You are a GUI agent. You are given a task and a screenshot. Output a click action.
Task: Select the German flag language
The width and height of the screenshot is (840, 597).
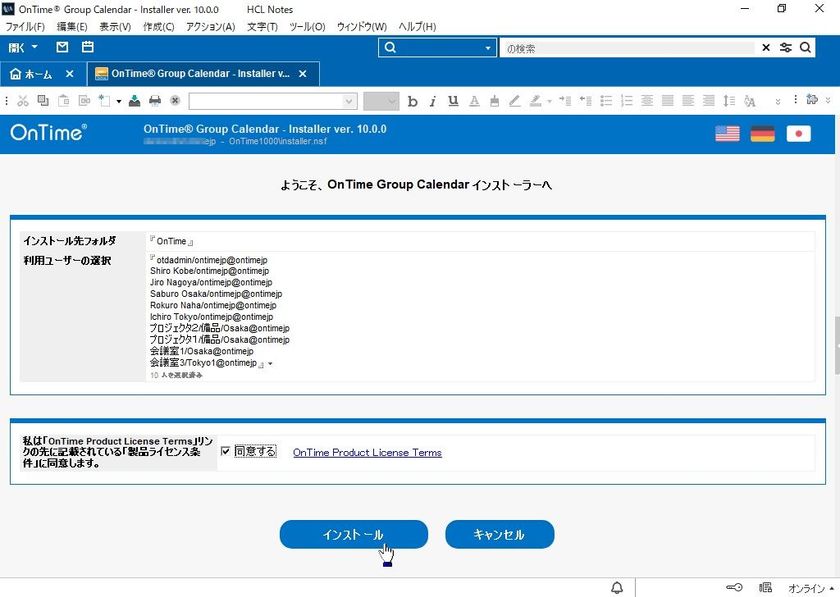762,133
